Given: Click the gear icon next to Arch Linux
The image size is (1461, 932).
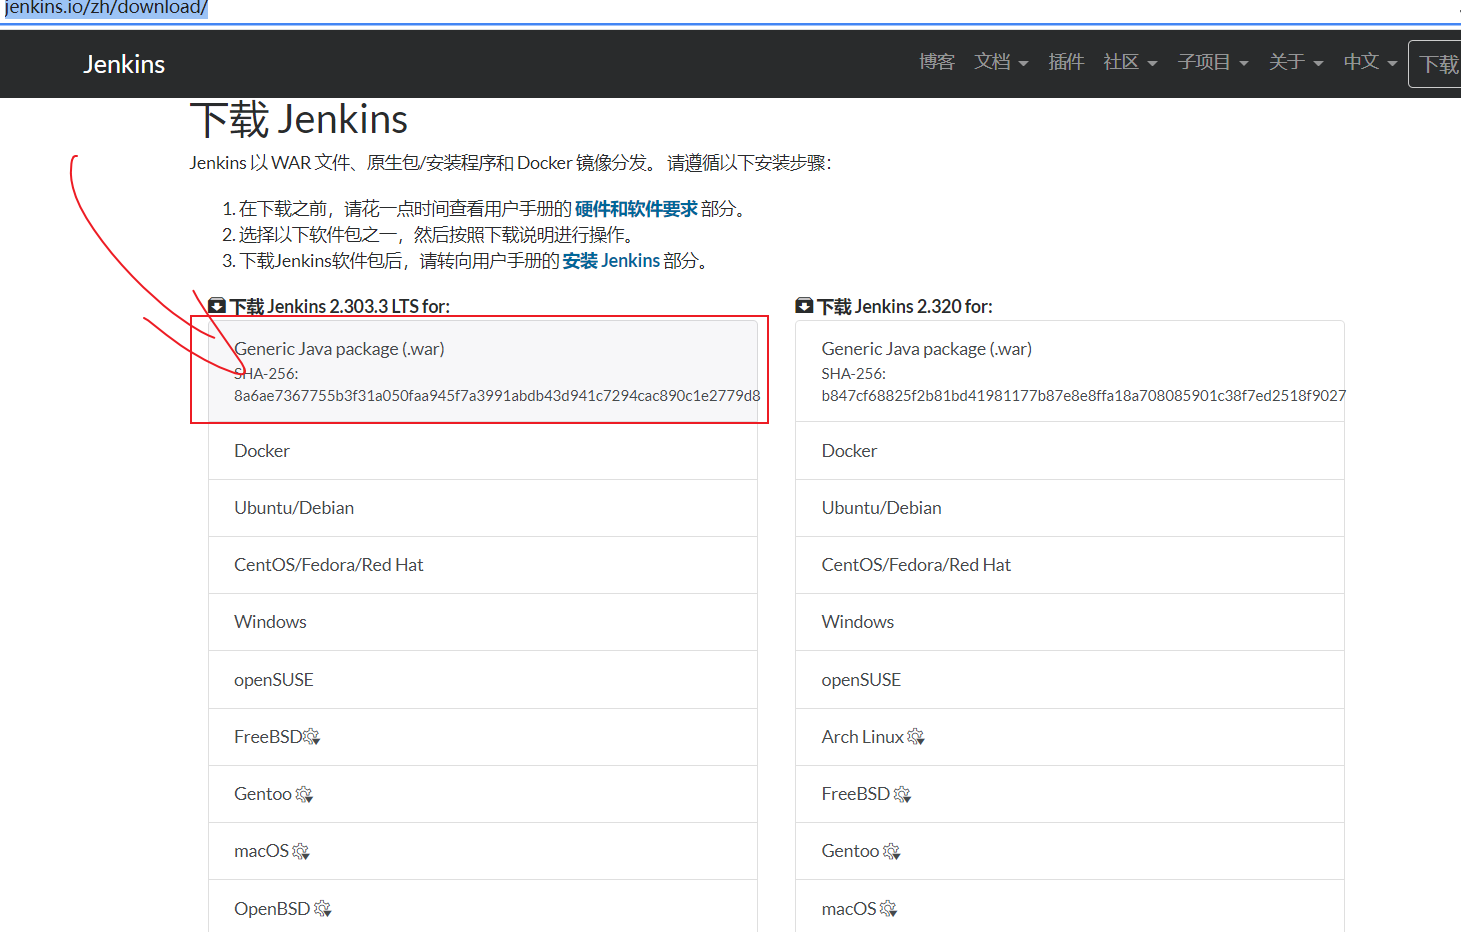Looking at the screenshot, I should [916, 737].
